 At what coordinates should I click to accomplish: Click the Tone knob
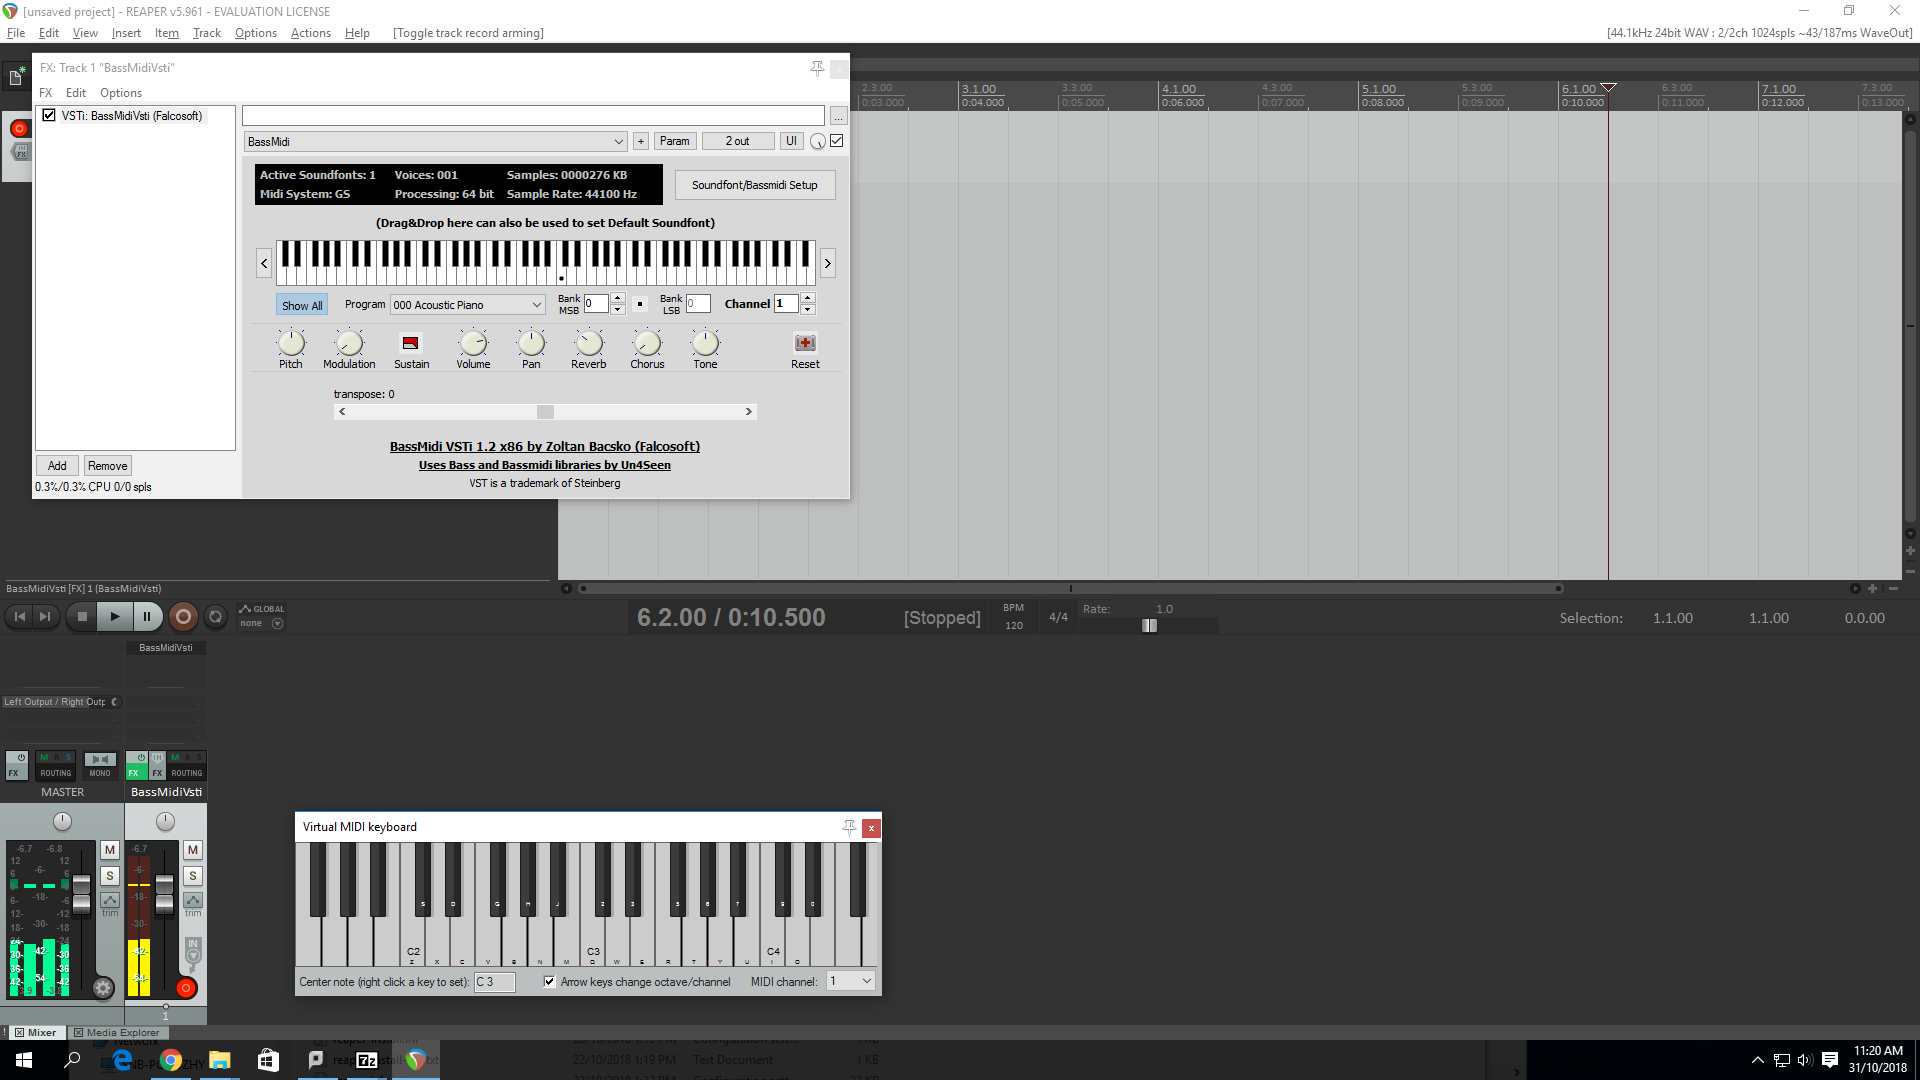point(705,343)
